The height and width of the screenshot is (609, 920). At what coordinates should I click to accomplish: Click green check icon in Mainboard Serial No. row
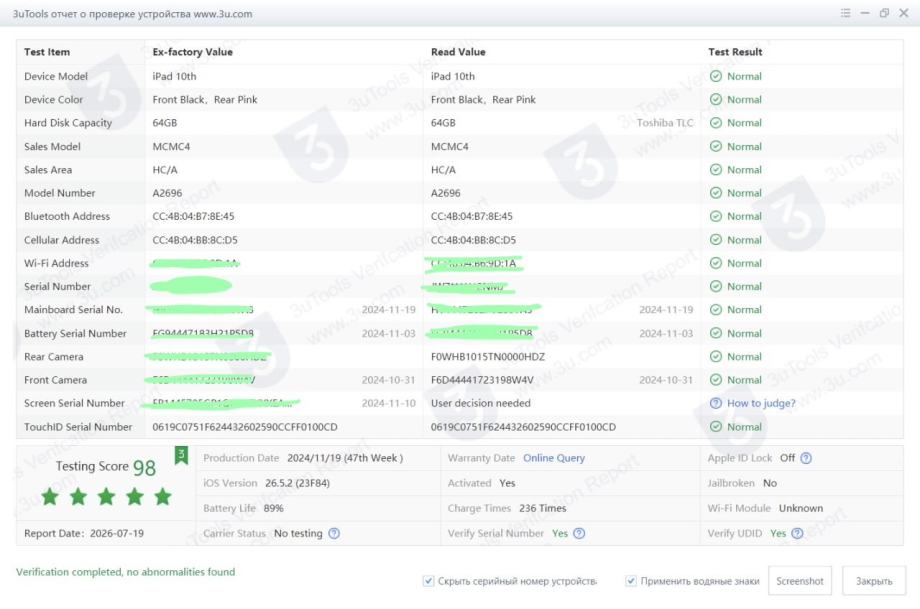pyautogui.click(x=716, y=310)
